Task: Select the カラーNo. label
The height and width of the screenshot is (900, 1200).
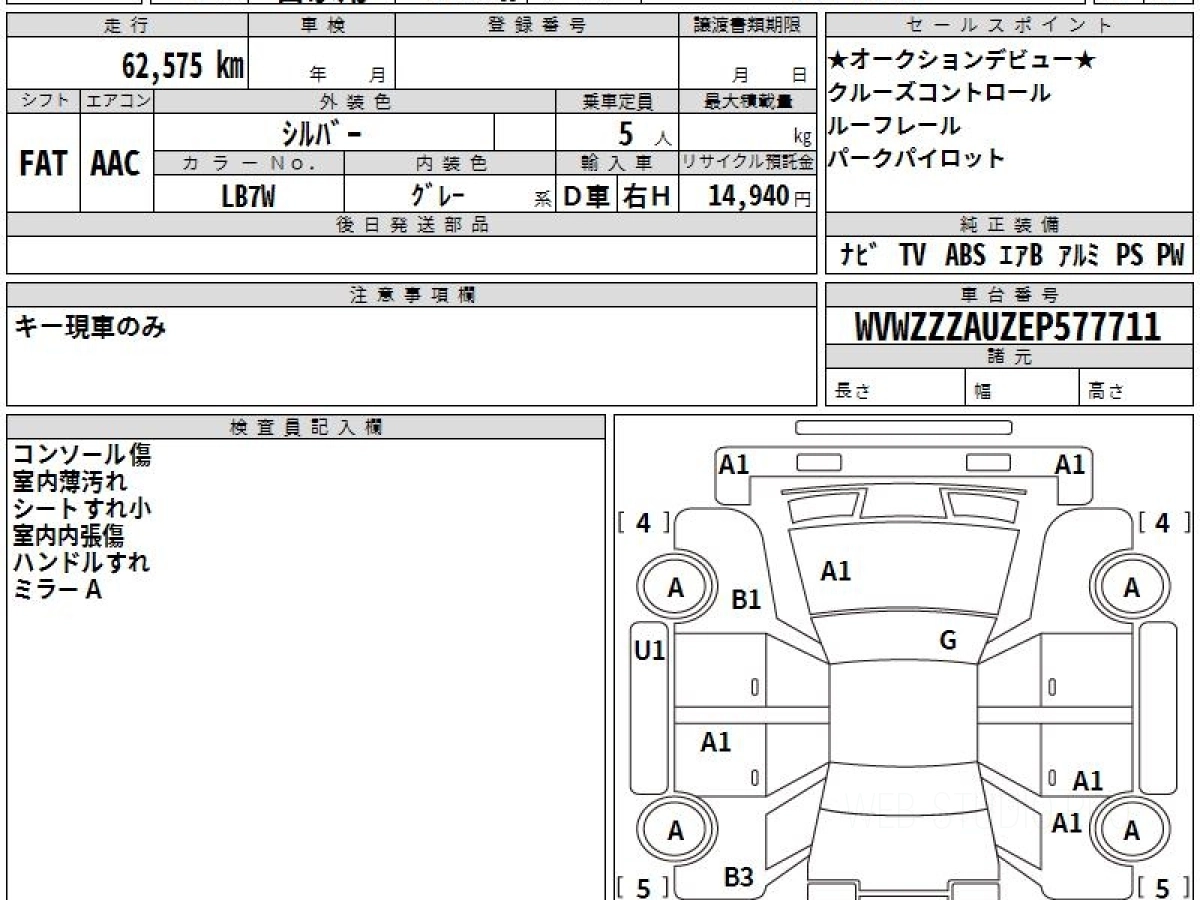Action: 249,163
